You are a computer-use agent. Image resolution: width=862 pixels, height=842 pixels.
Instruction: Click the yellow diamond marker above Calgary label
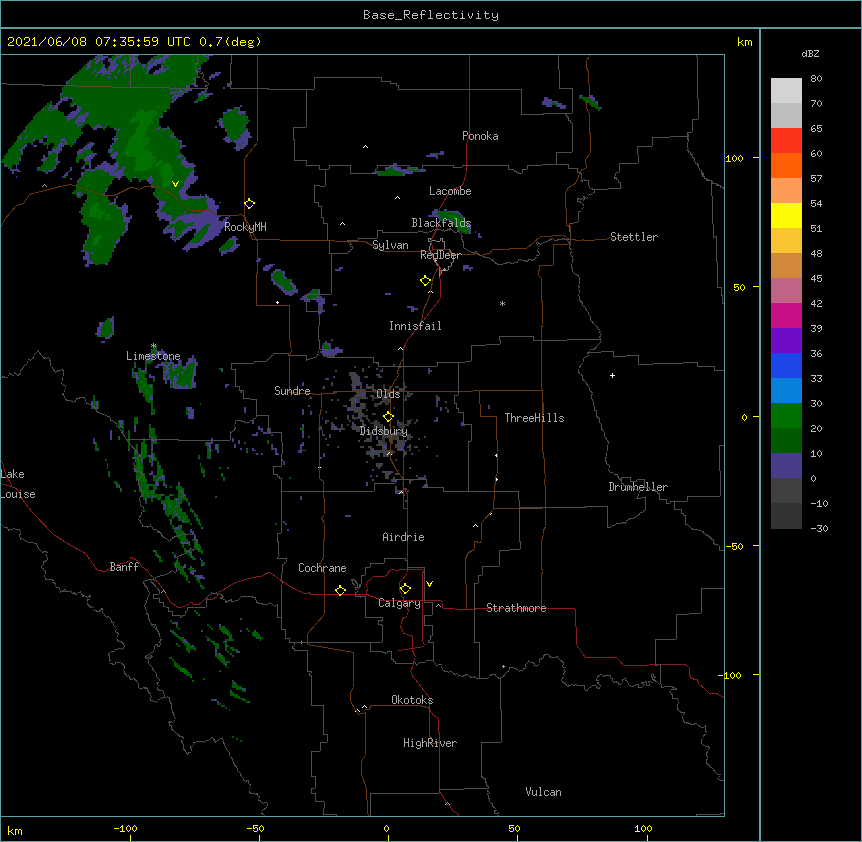(405, 589)
